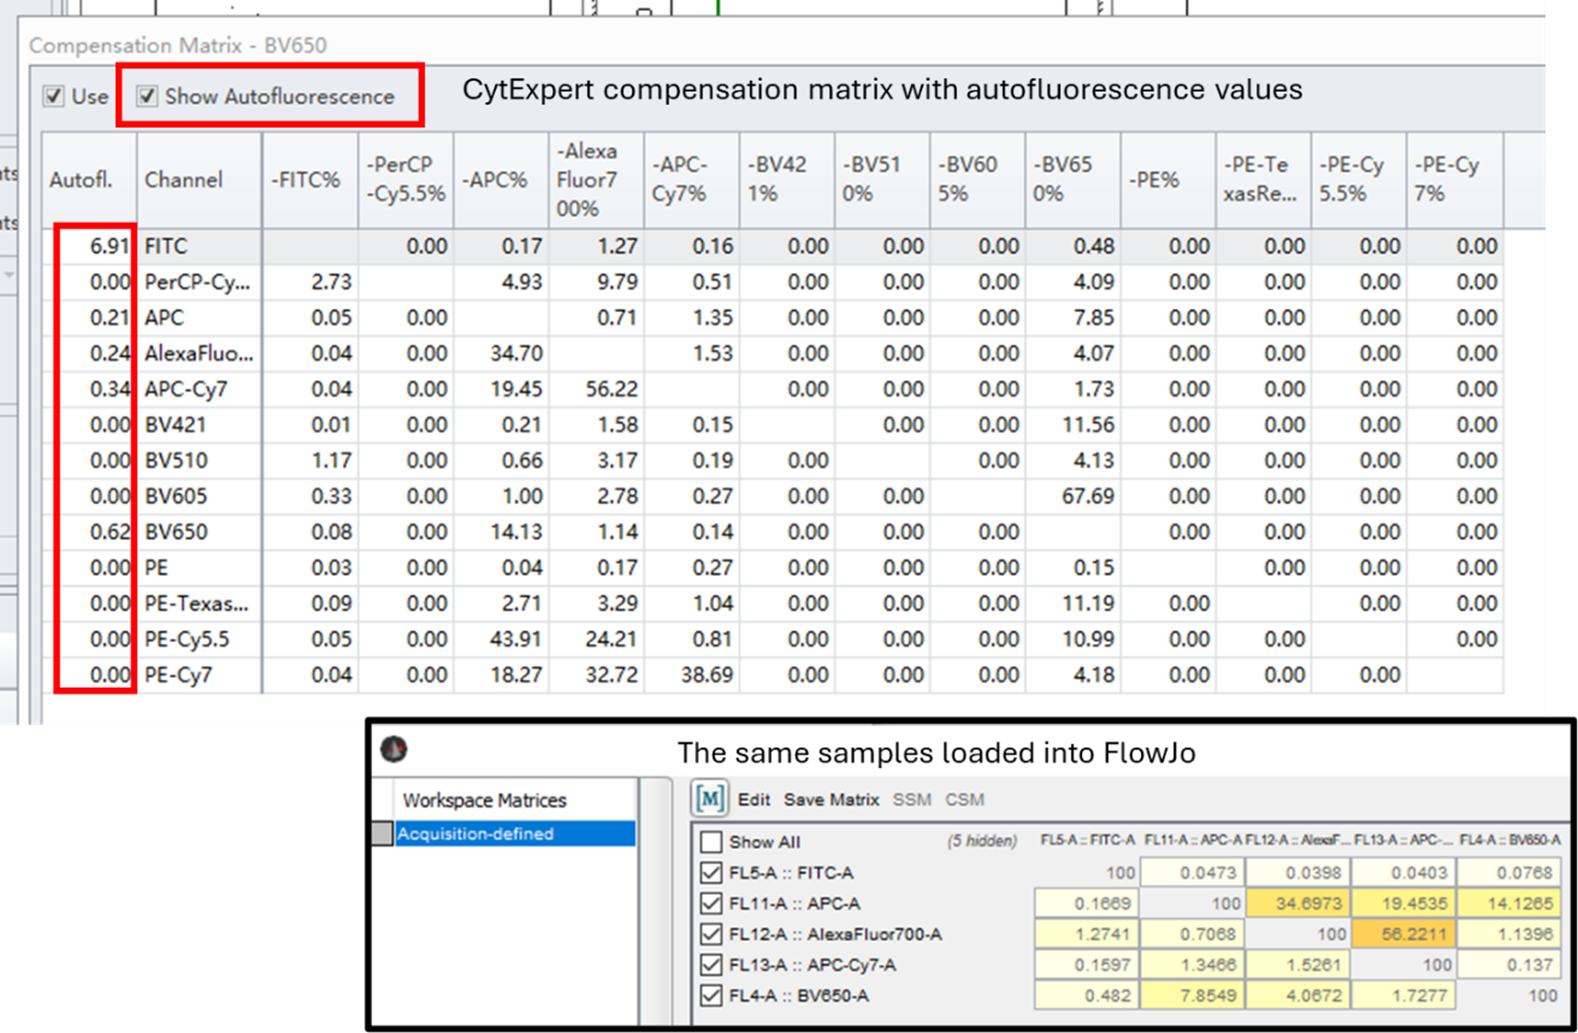Click the FITC row channel label
Viewport: 1578px width, 1033px height.
166,247
